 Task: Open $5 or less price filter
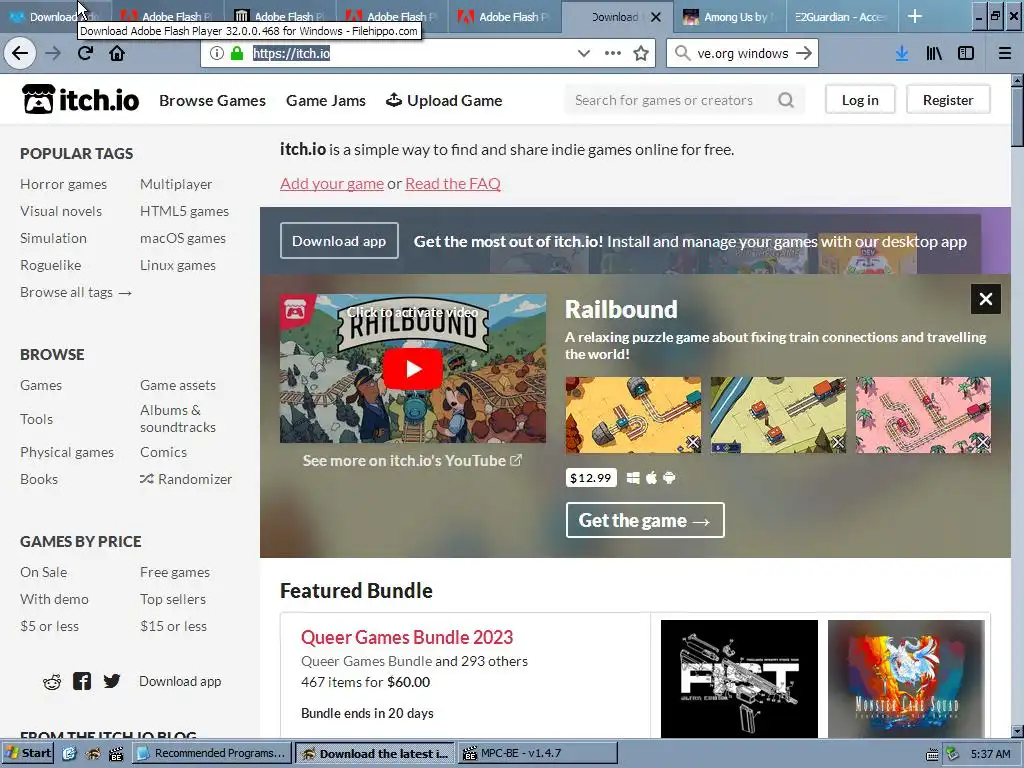point(50,626)
